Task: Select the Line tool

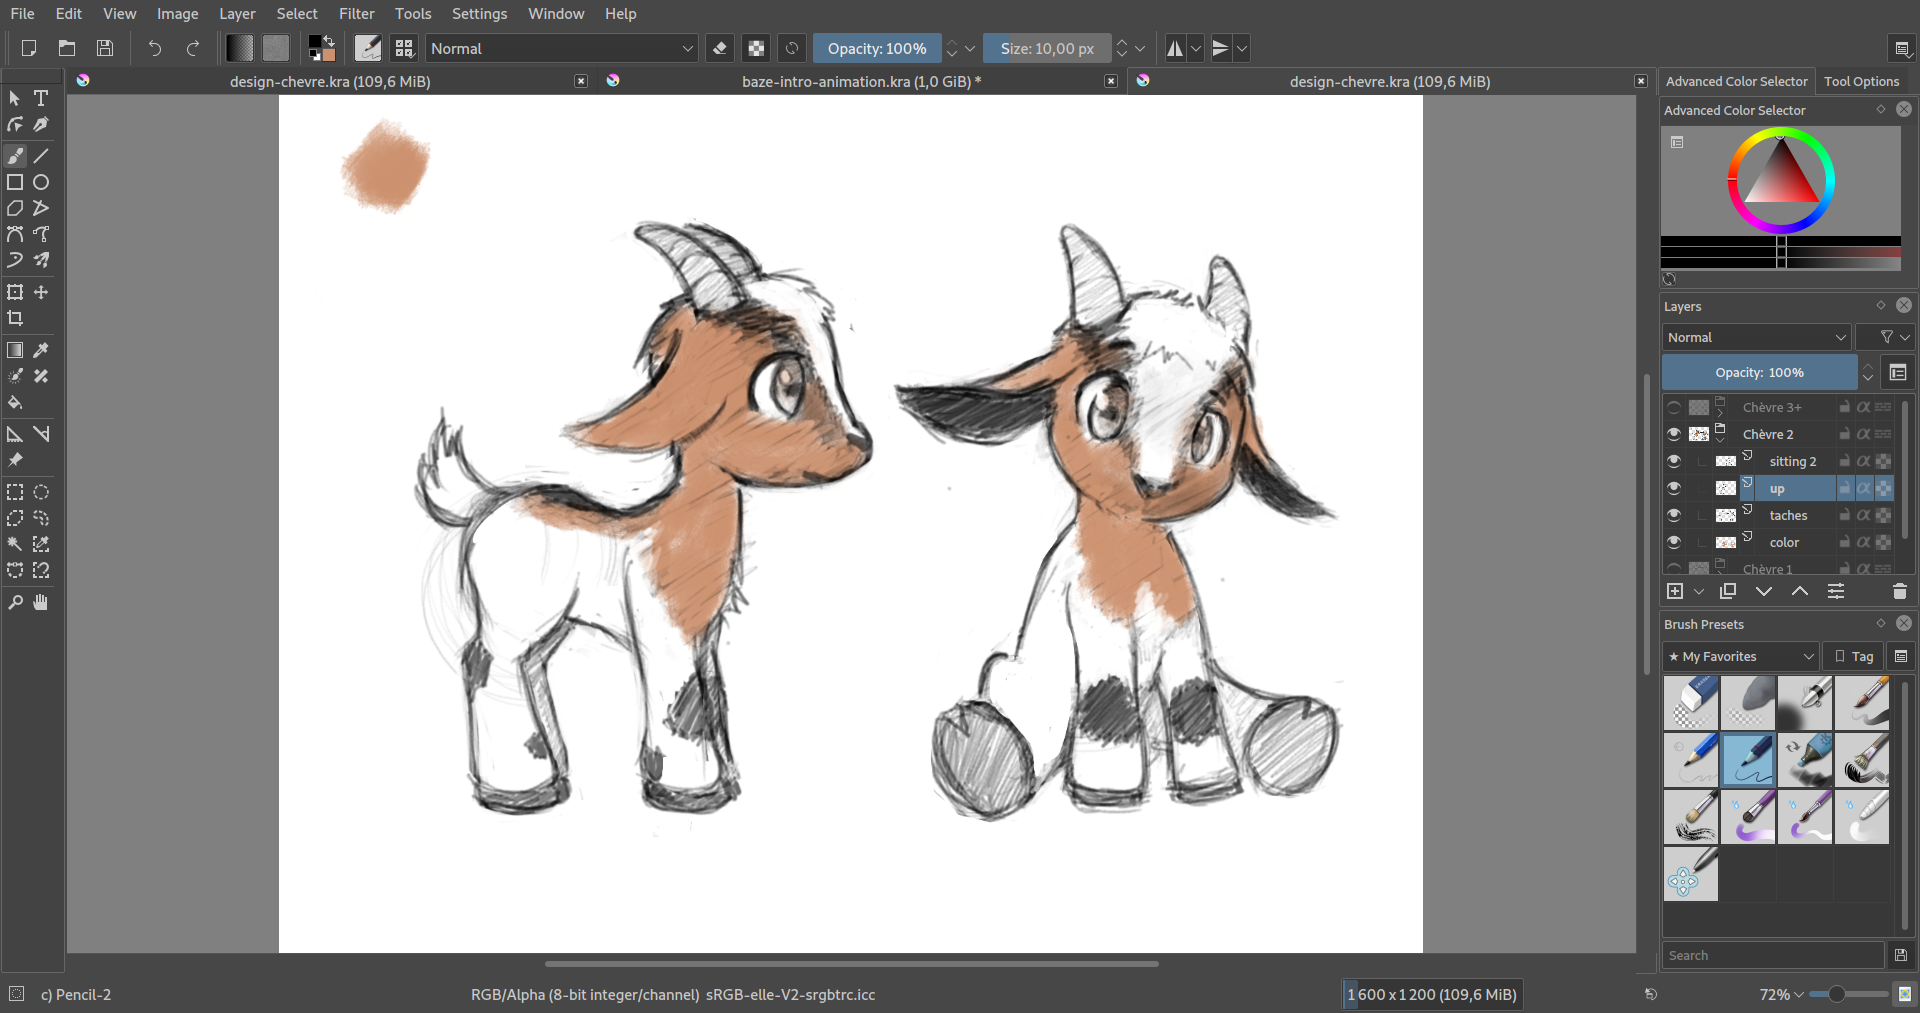Action: tap(41, 156)
